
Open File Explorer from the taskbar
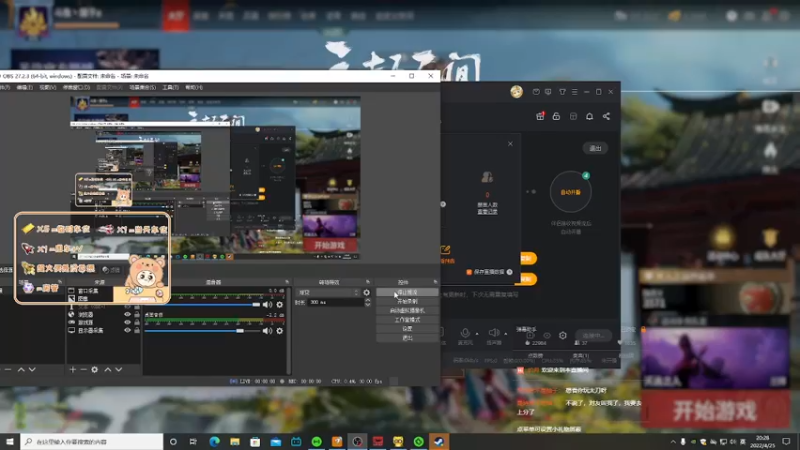click(235, 441)
